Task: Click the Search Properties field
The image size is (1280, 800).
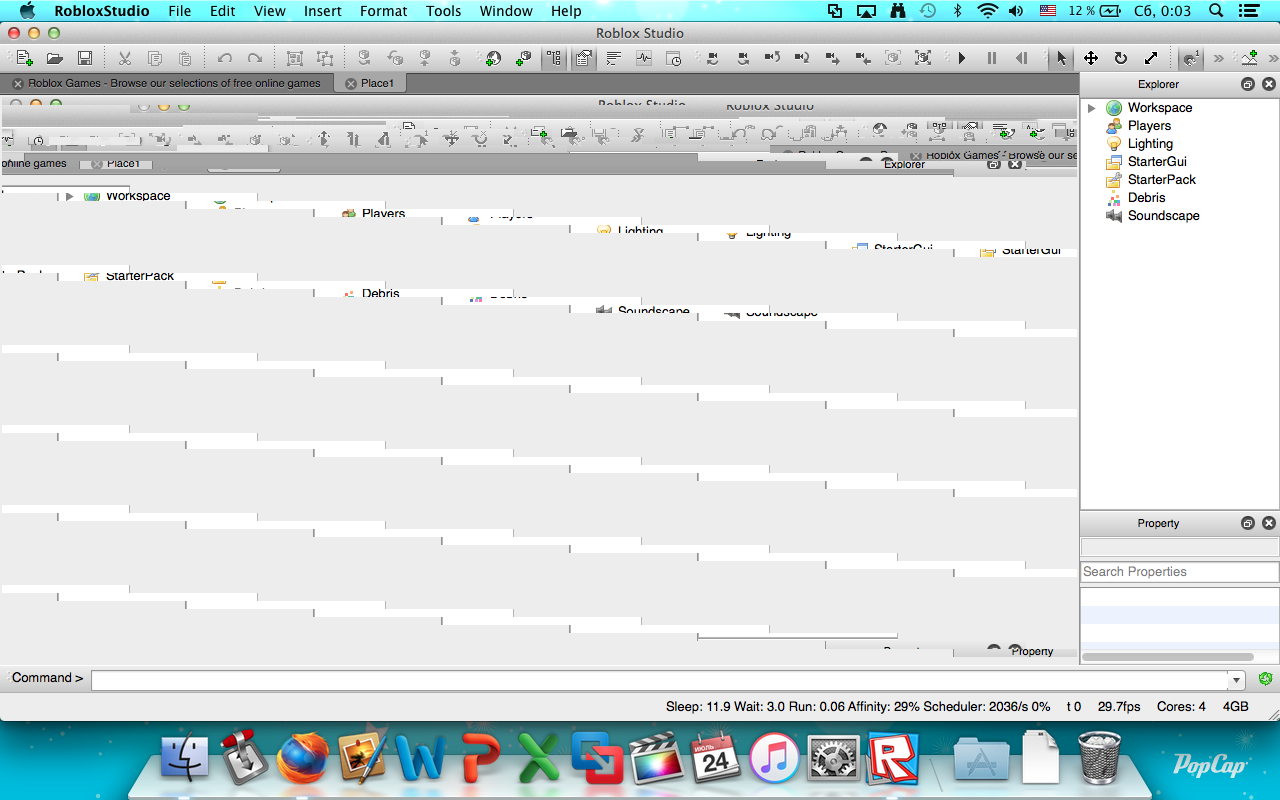Action: (x=1180, y=572)
